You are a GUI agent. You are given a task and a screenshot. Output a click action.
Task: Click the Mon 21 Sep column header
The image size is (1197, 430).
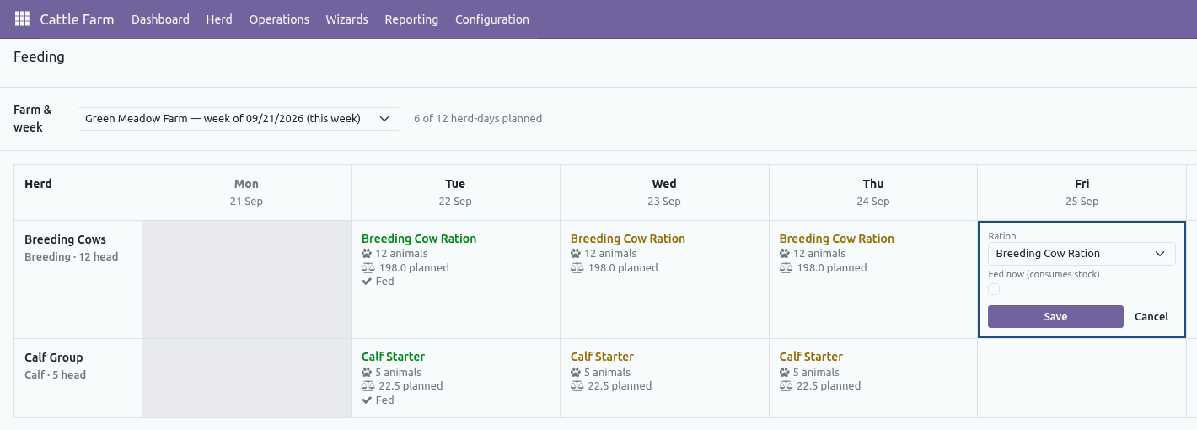(247, 192)
